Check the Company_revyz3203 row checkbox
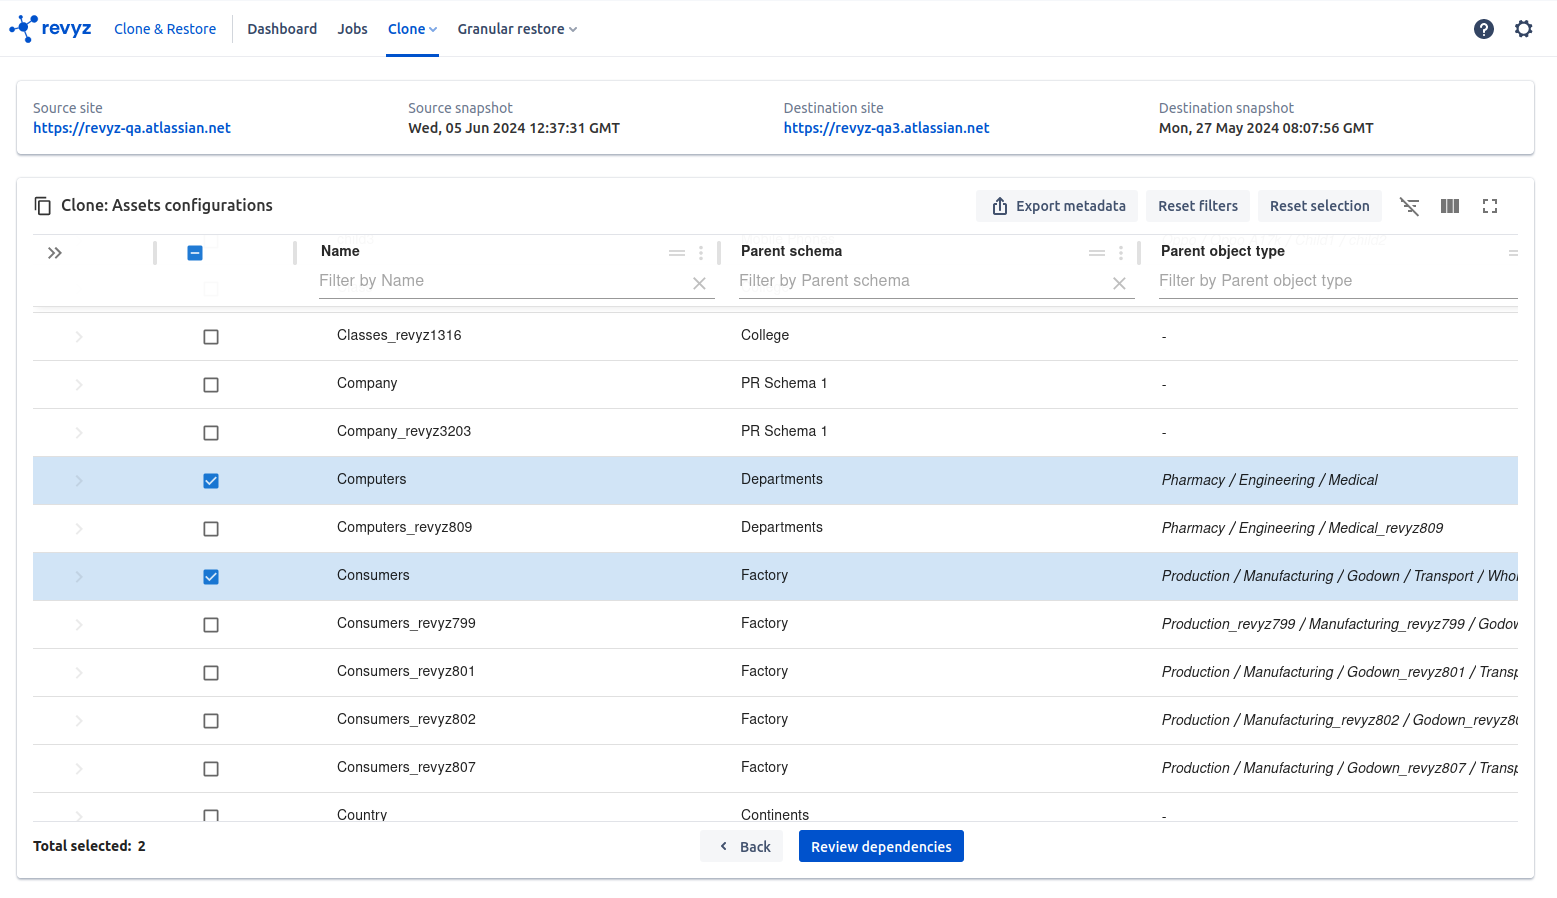This screenshot has width=1557, height=898. coord(211,433)
